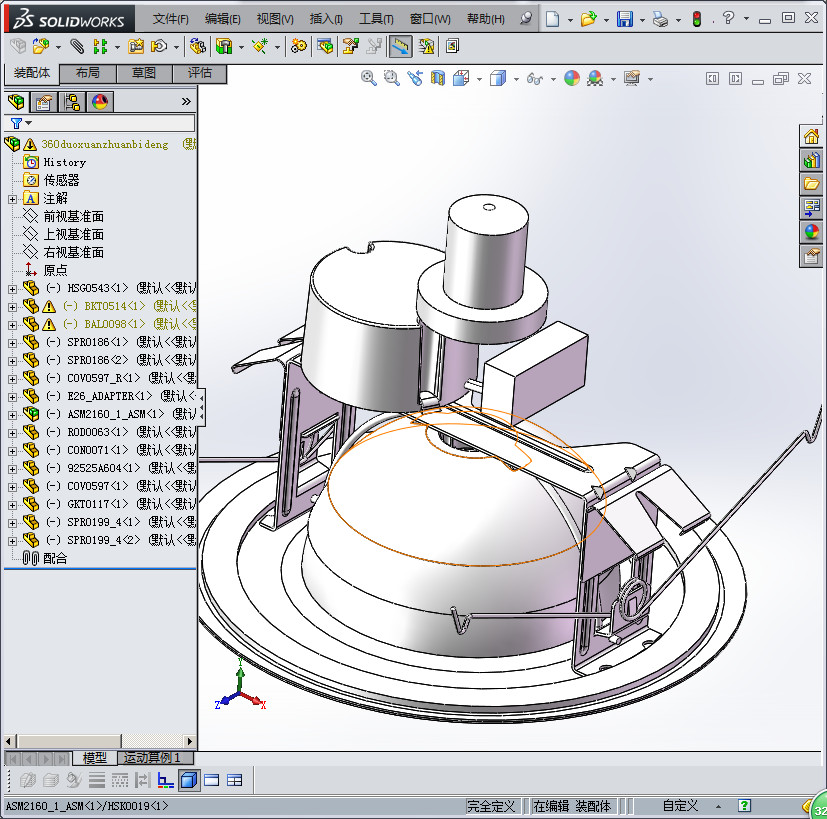The image size is (827, 819).
Task: Select the 模型 bottom tab
Action: (x=94, y=758)
